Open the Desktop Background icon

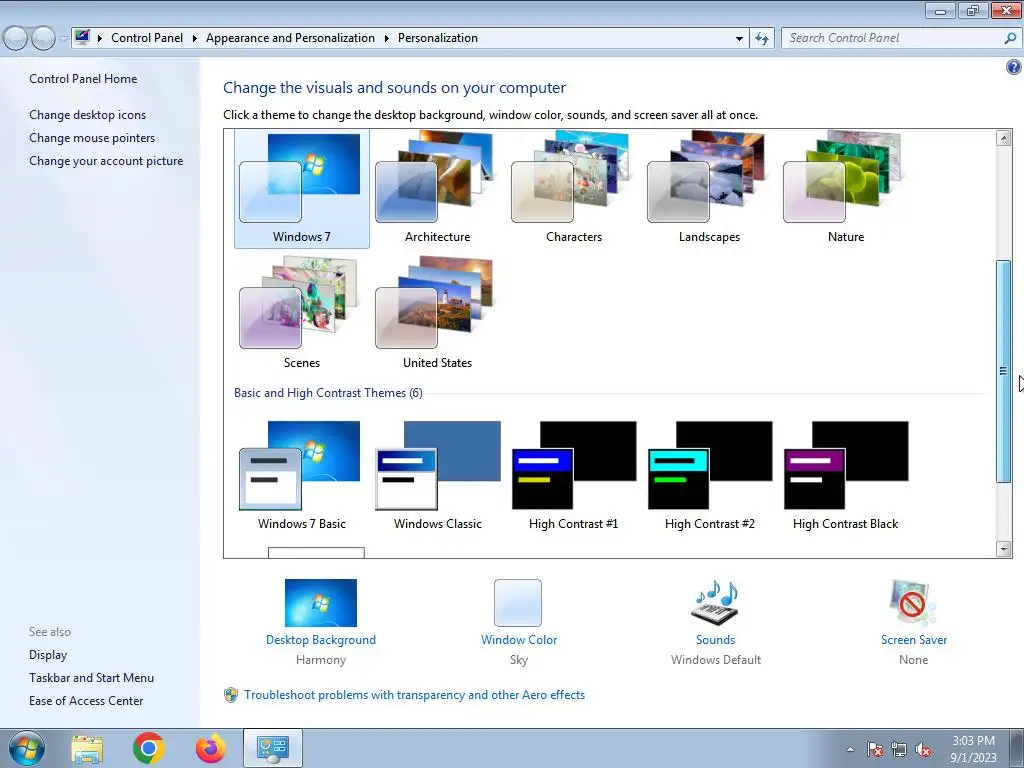pos(321,603)
